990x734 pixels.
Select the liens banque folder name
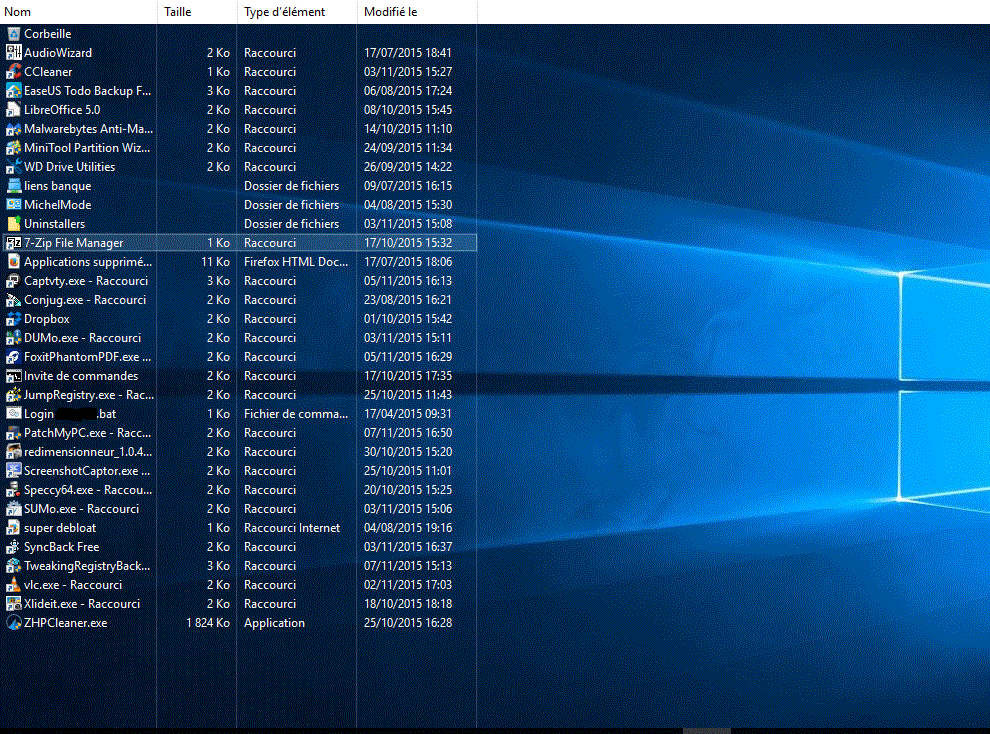point(57,186)
